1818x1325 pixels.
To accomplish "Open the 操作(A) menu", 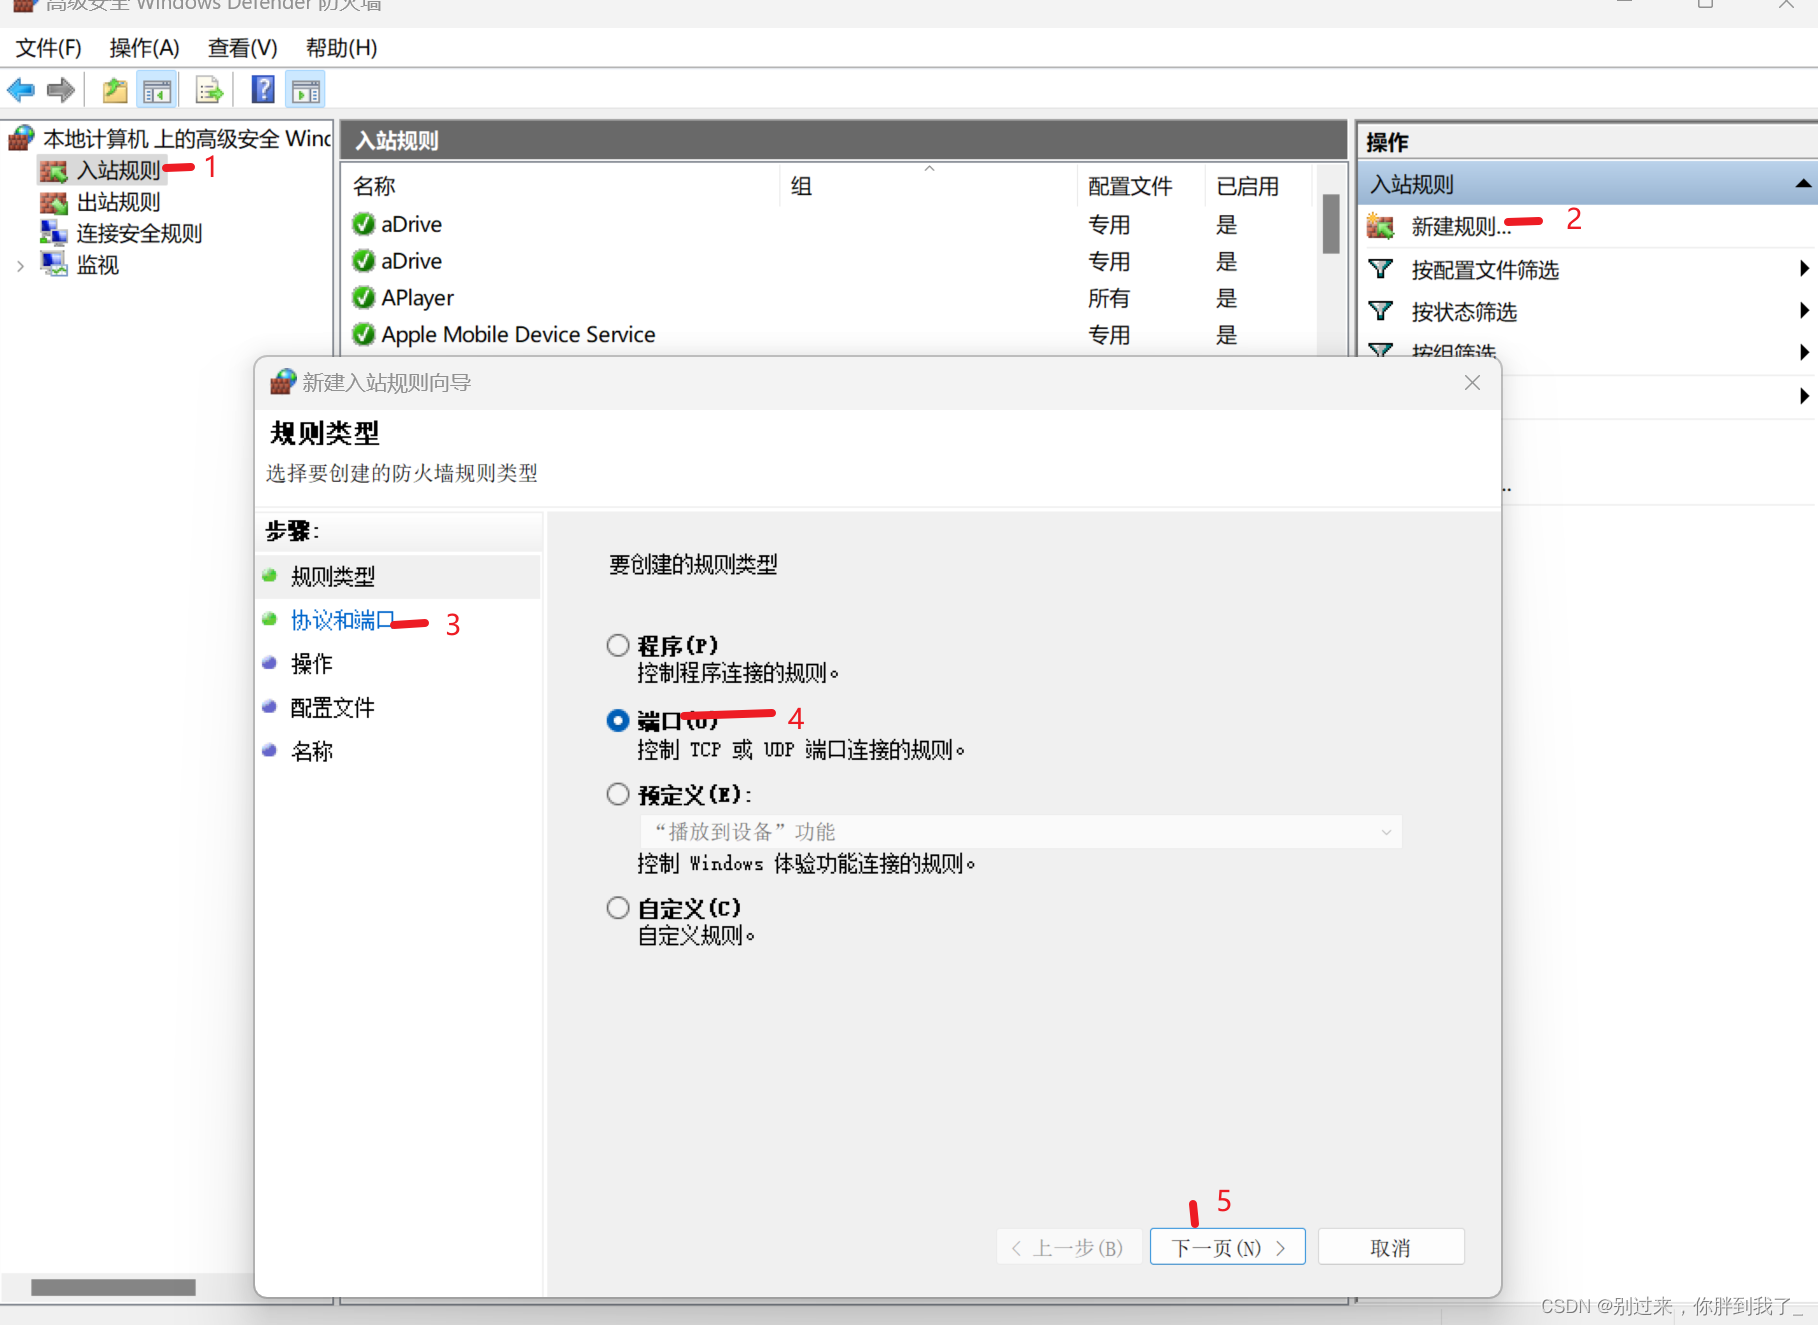I will [x=144, y=48].
